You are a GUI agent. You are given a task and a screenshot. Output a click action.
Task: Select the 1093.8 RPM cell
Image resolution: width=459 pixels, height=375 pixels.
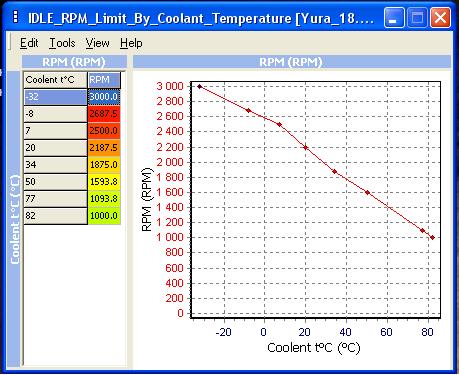[x=104, y=199]
